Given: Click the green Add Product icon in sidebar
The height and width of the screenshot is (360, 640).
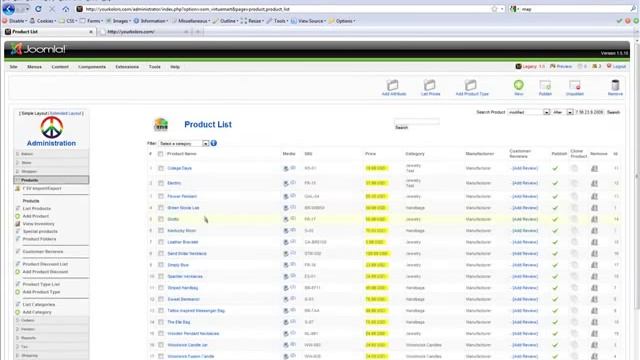Looking at the screenshot, I should [x=18, y=216].
